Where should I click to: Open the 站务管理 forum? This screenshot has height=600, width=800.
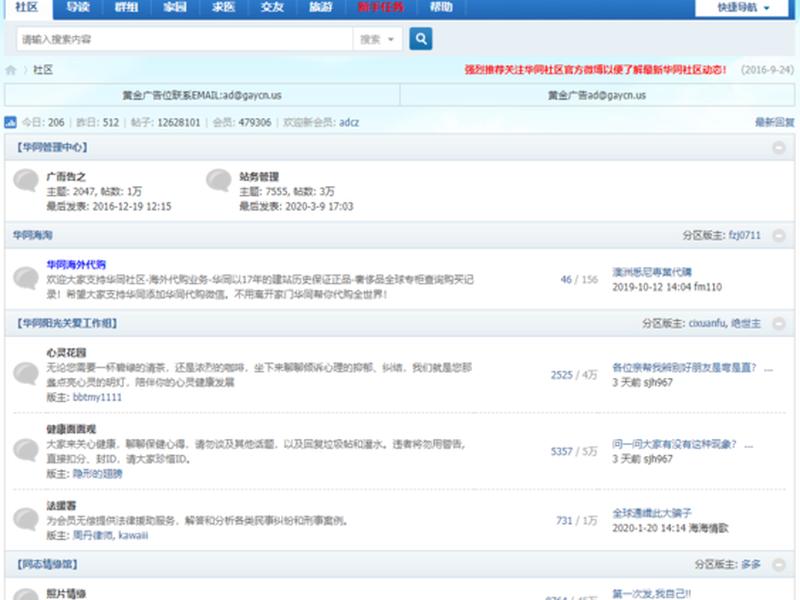(x=259, y=177)
